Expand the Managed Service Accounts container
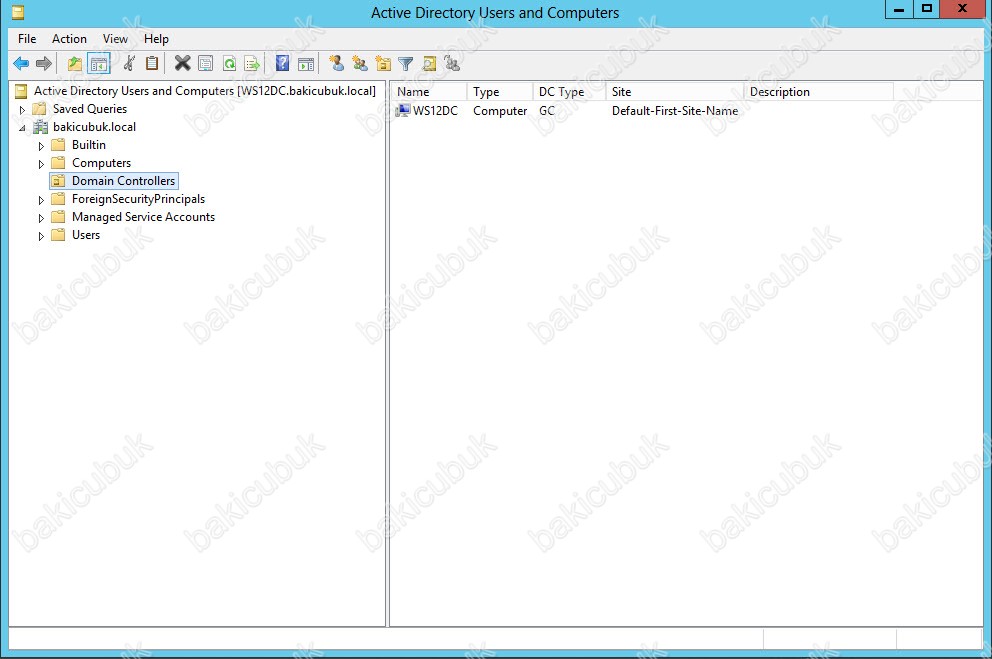The height and width of the screenshot is (659, 992). pos(41,218)
